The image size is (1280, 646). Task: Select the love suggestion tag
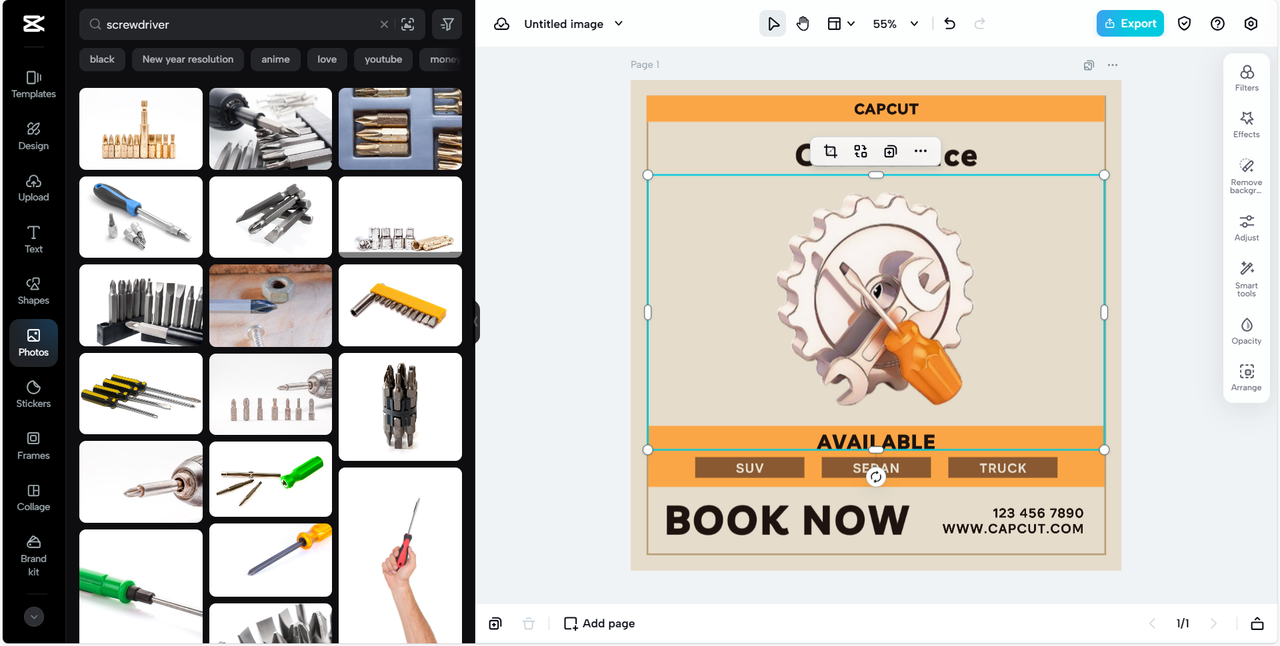[x=327, y=59]
